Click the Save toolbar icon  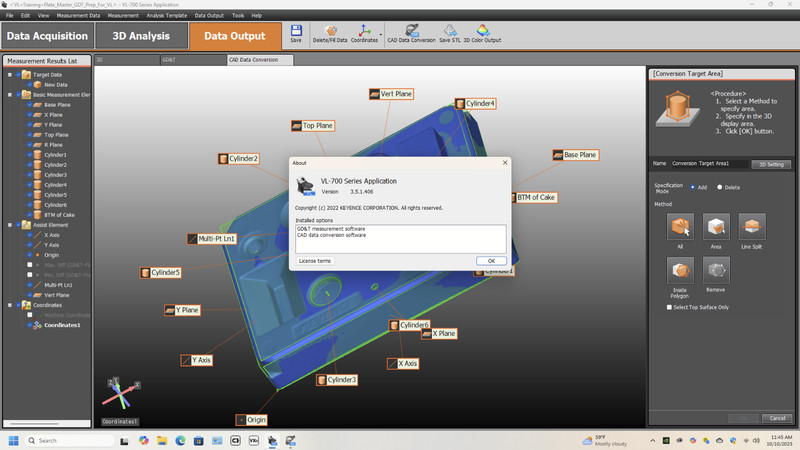296,34
